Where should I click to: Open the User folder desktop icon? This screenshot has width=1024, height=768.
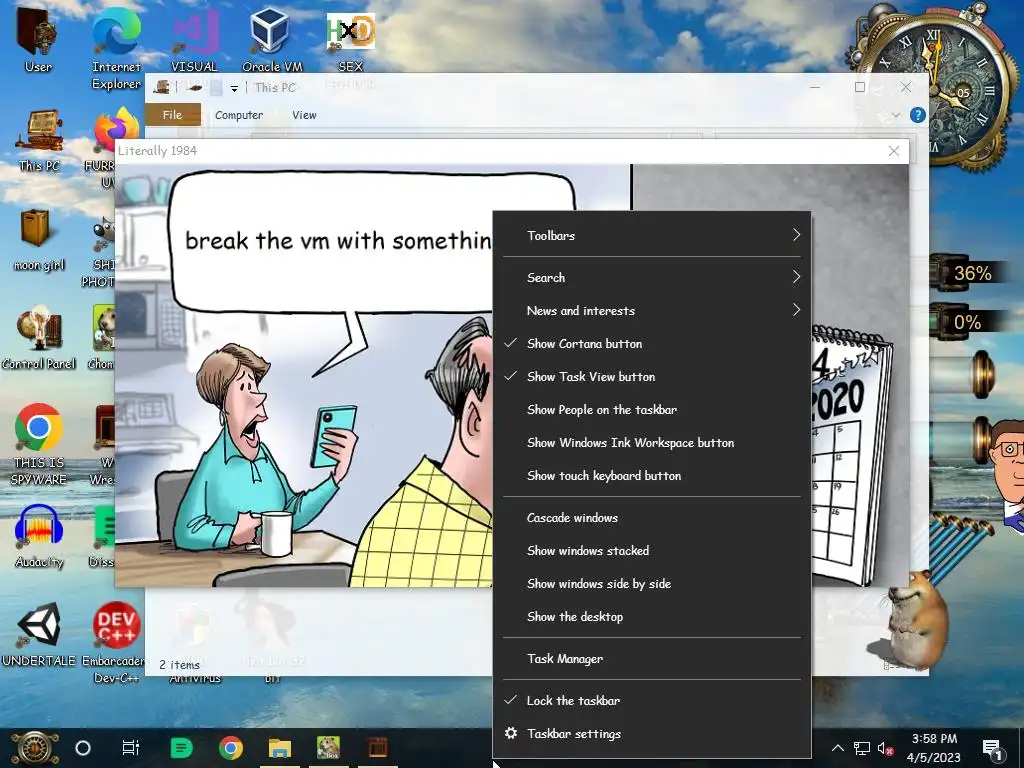[x=37, y=39]
